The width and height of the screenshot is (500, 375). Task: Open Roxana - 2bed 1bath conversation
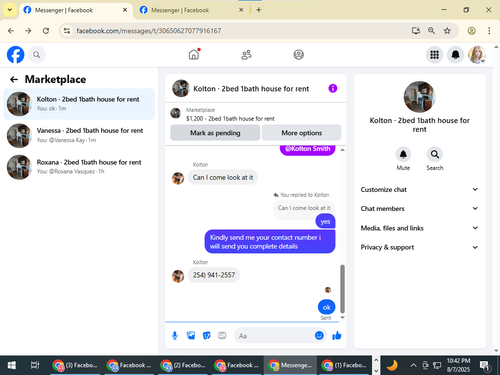[79, 167]
